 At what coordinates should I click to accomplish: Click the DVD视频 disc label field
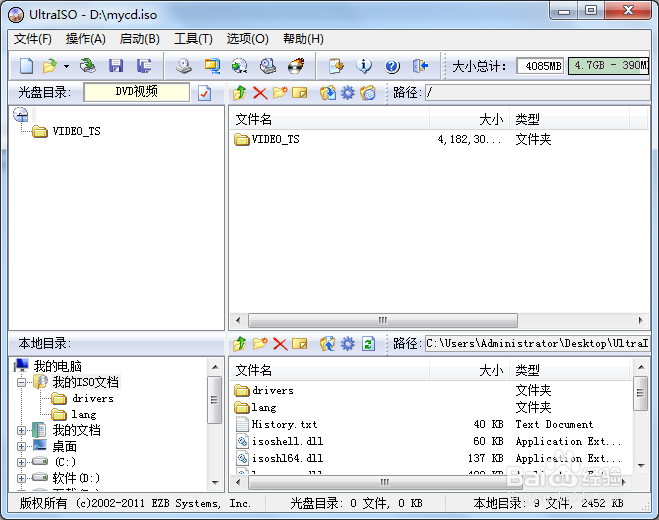click(137, 92)
